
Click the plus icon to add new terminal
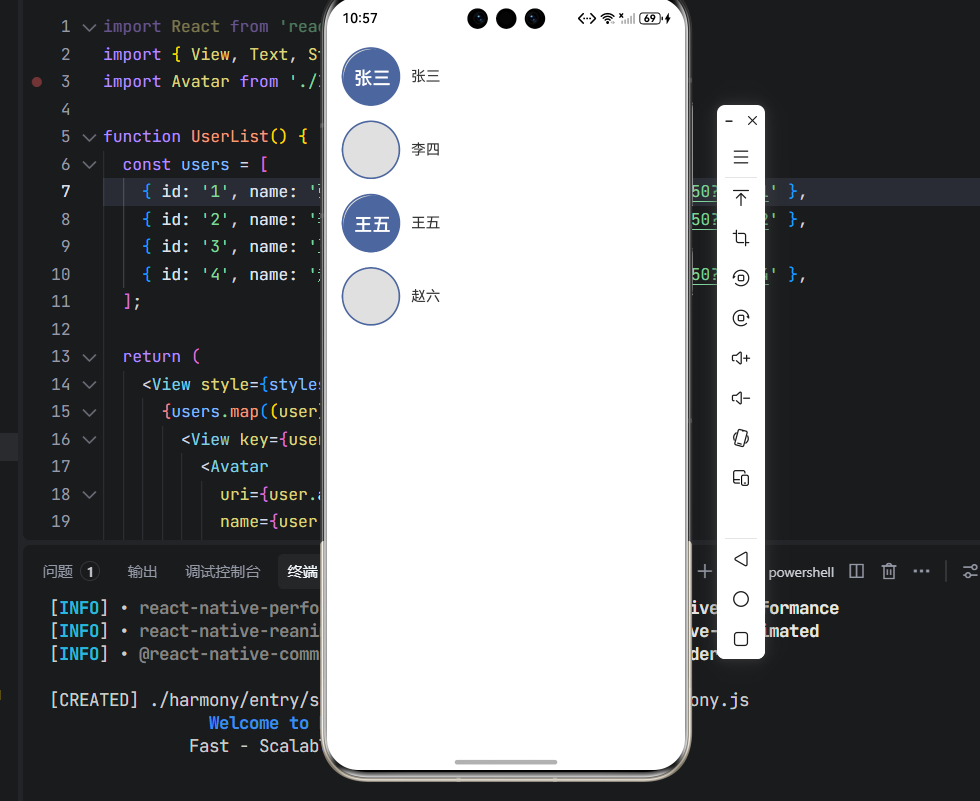[x=704, y=571]
